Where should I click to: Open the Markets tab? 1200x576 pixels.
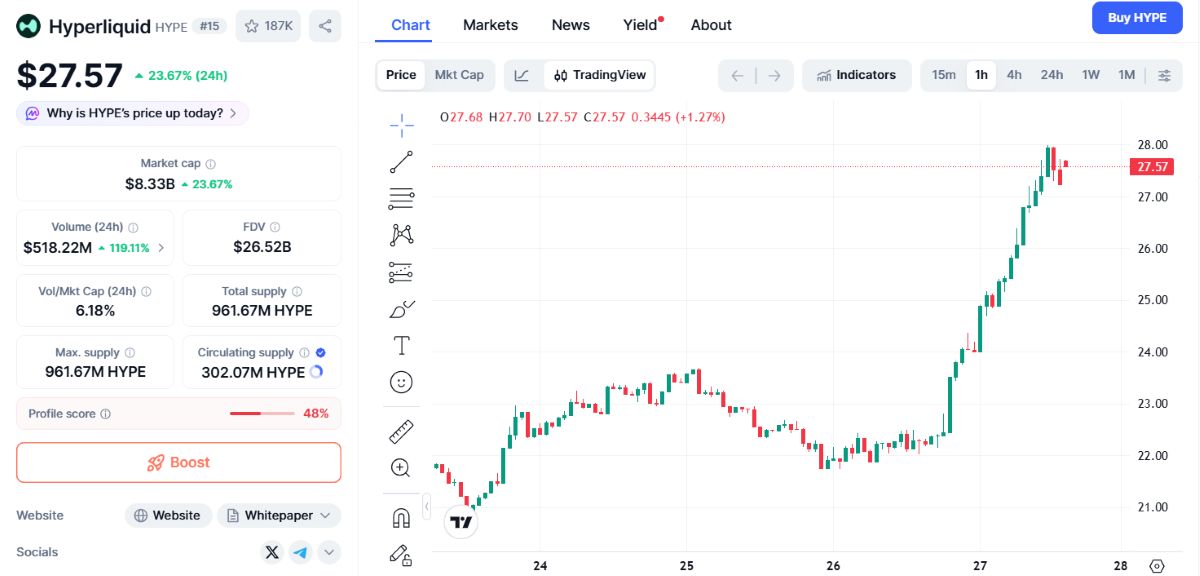[x=490, y=25]
